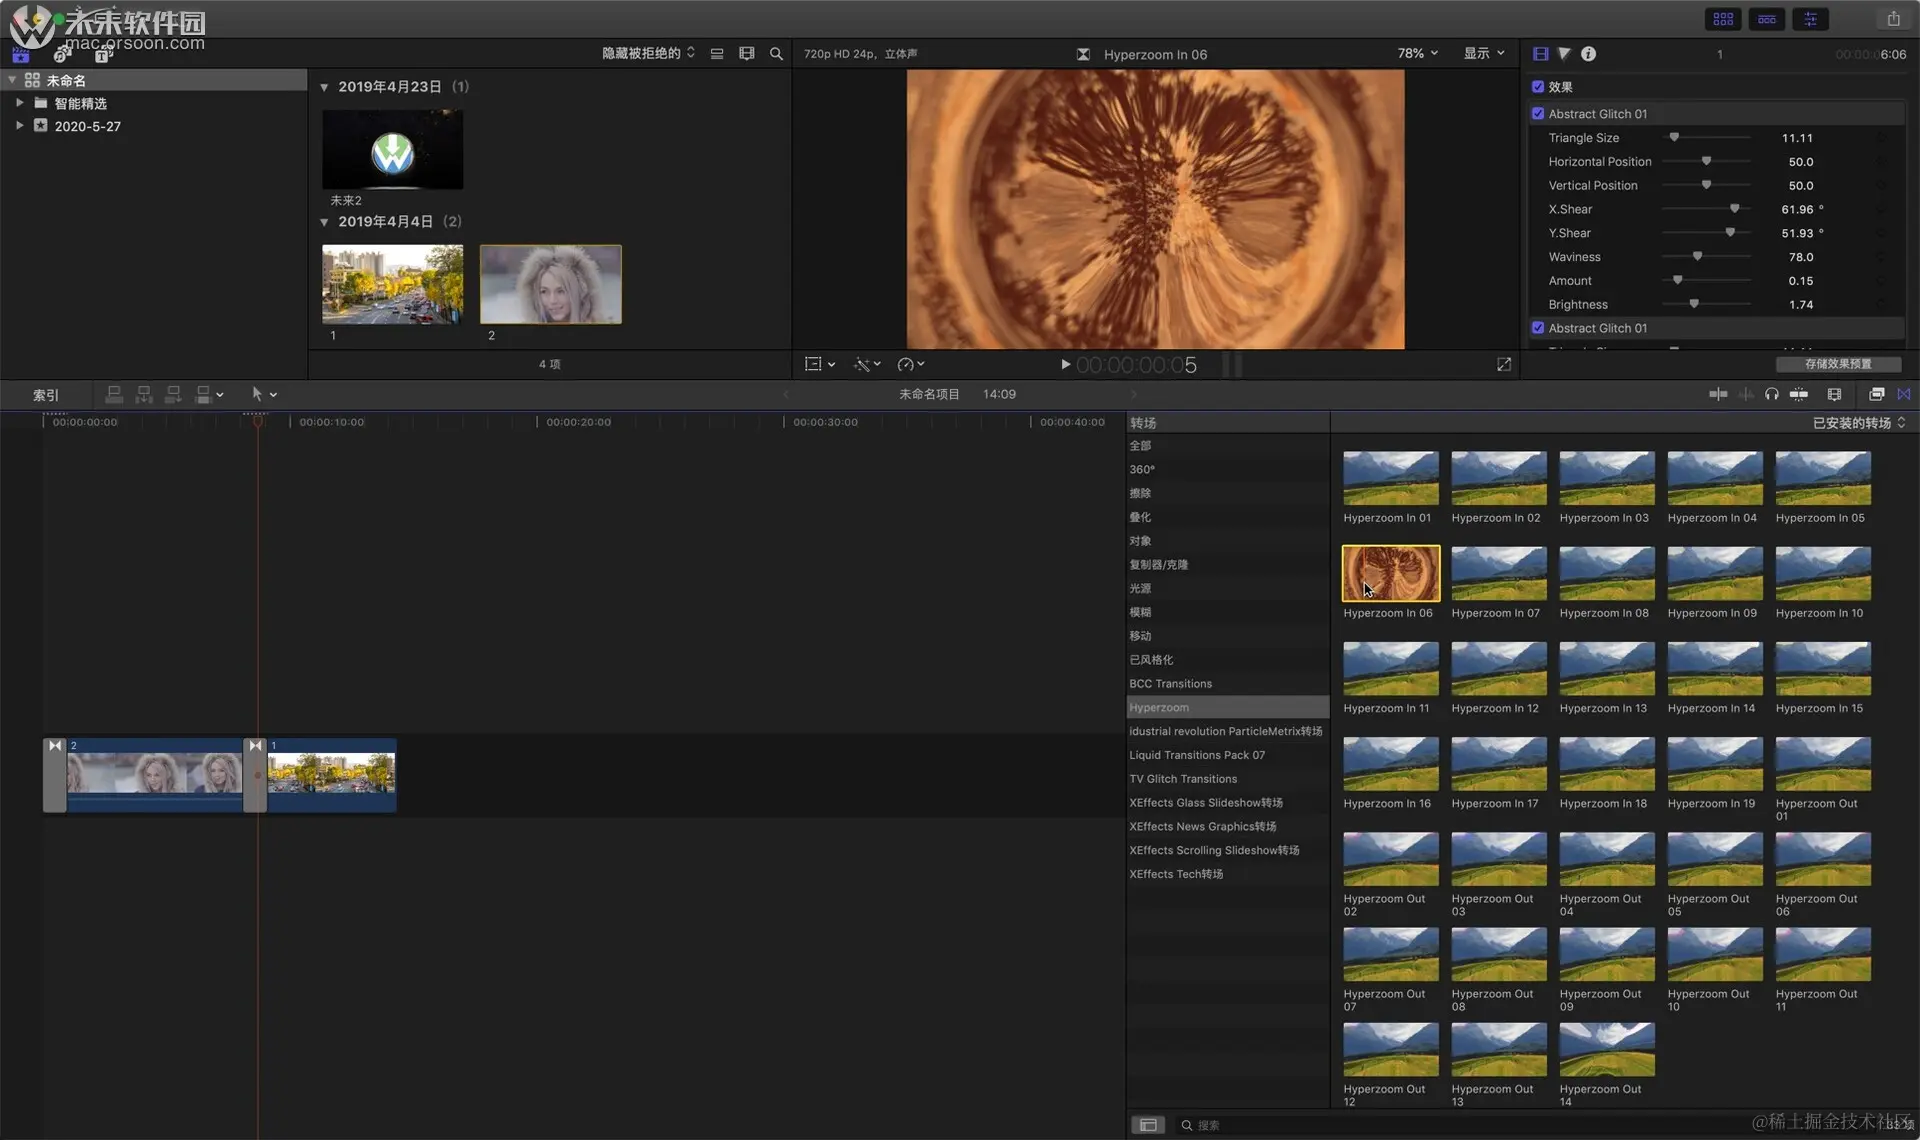Image resolution: width=1920 pixels, height=1140 pixels.
Task: Open the 78% zoom dropdown
Action: [x=1417, y=54]
